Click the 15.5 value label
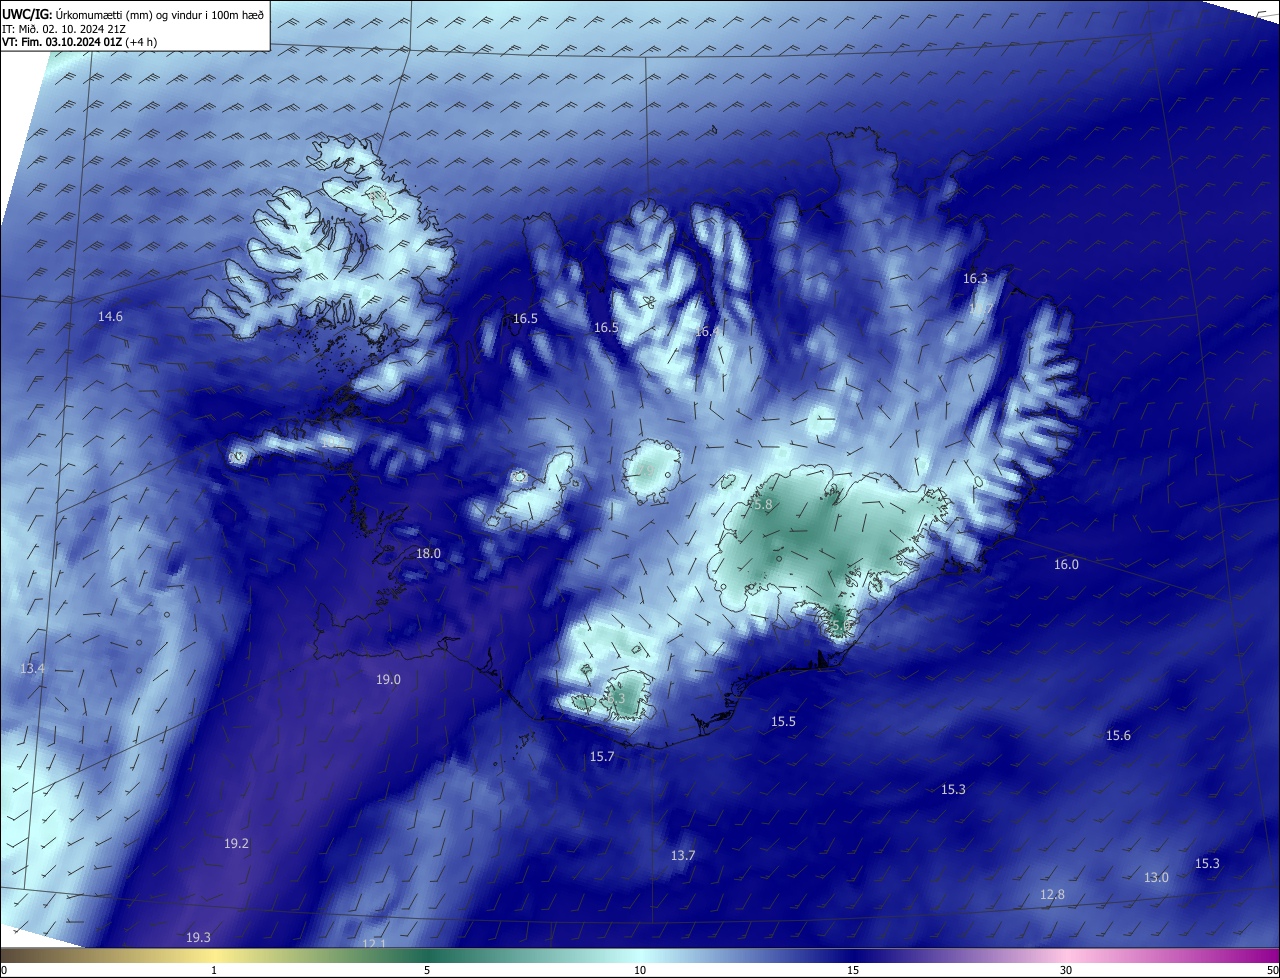 [x=783, y=722]
